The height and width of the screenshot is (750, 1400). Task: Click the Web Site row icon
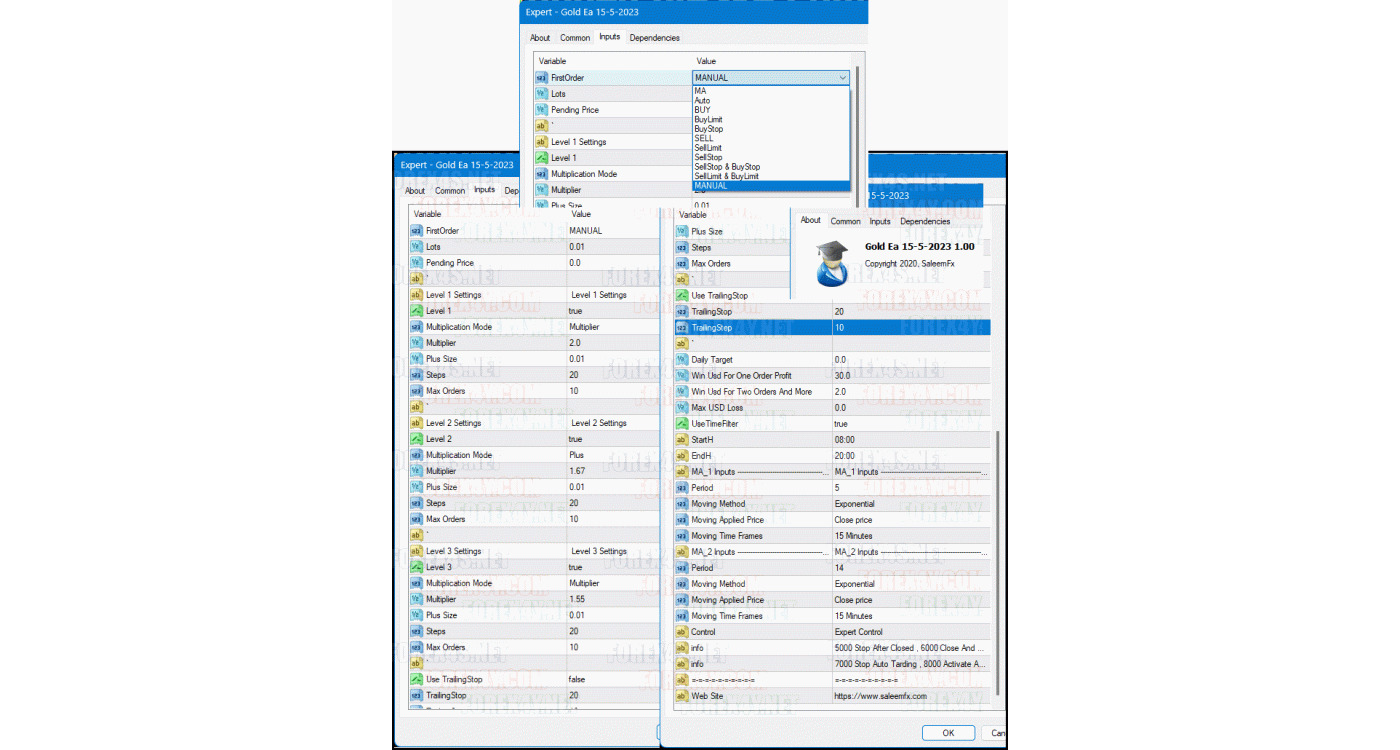(681, 696)
